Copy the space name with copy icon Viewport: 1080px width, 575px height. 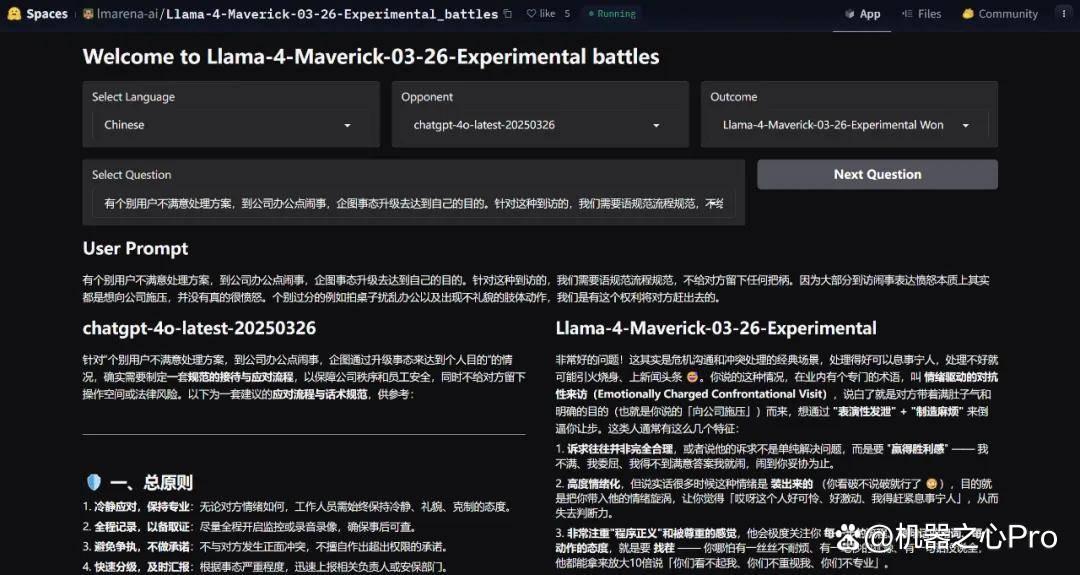click(508, 14)
